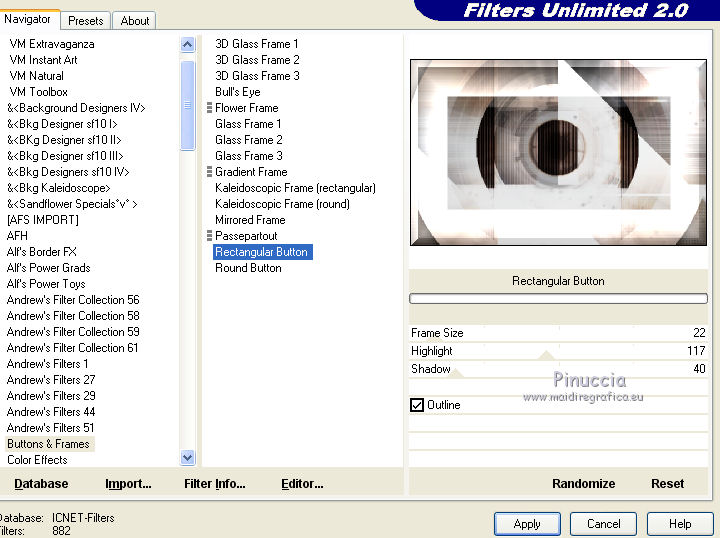This screenshot has width=720, height=538.
Task: Select the VM Natural category
Action: [36, 76]
